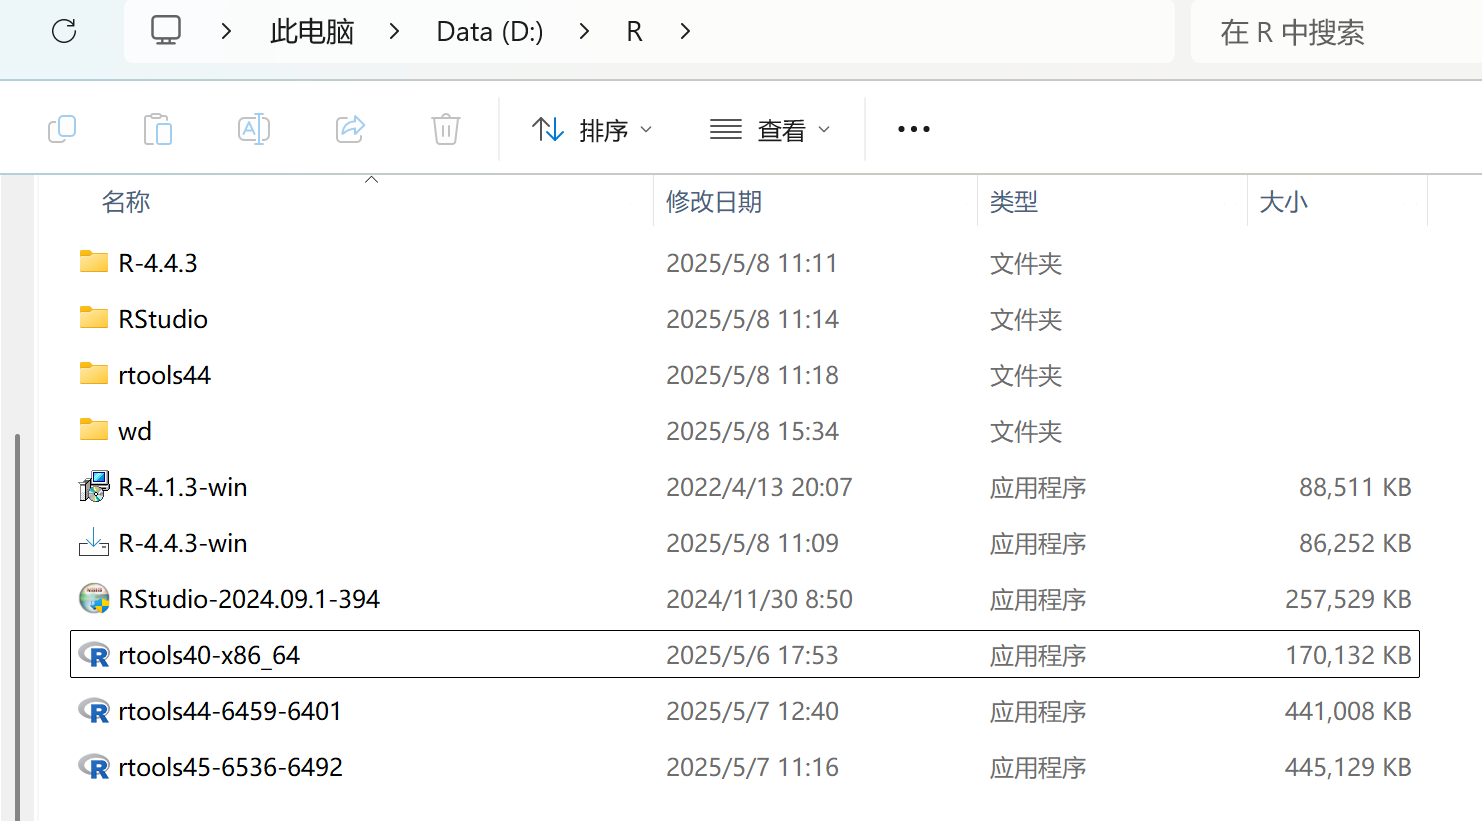Click the RStudio folder icon
Screen dimensions: 1482x821
(x=94, y=318)
